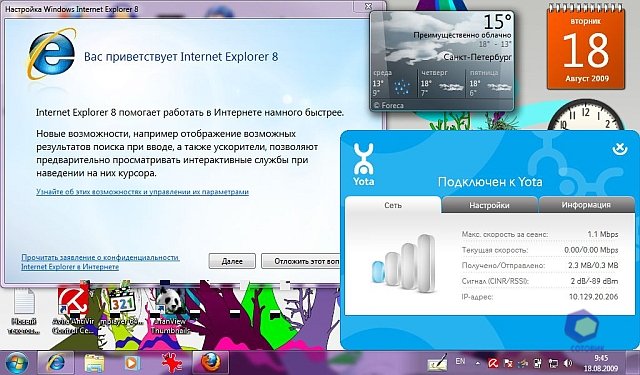
Task: Click the Show desktop strip at the taskbar end
Action: (x=633, y=363)
